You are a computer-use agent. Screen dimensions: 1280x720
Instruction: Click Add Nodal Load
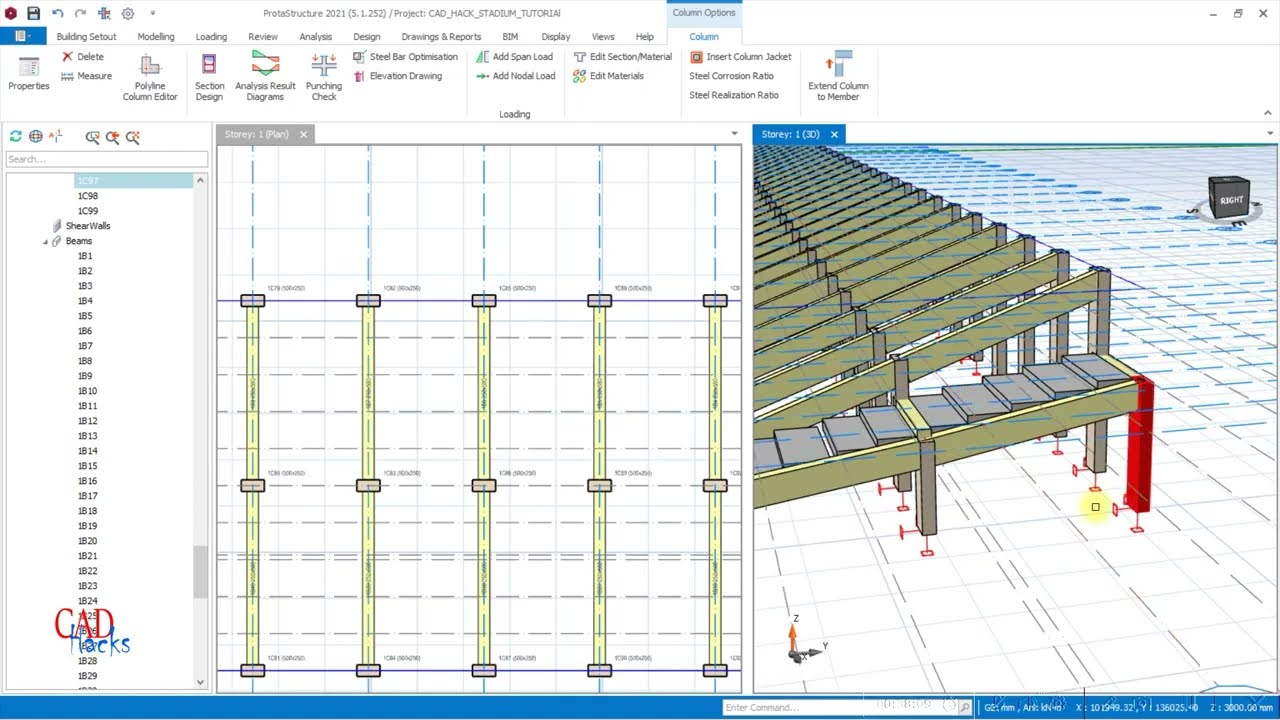pos(515,76)
